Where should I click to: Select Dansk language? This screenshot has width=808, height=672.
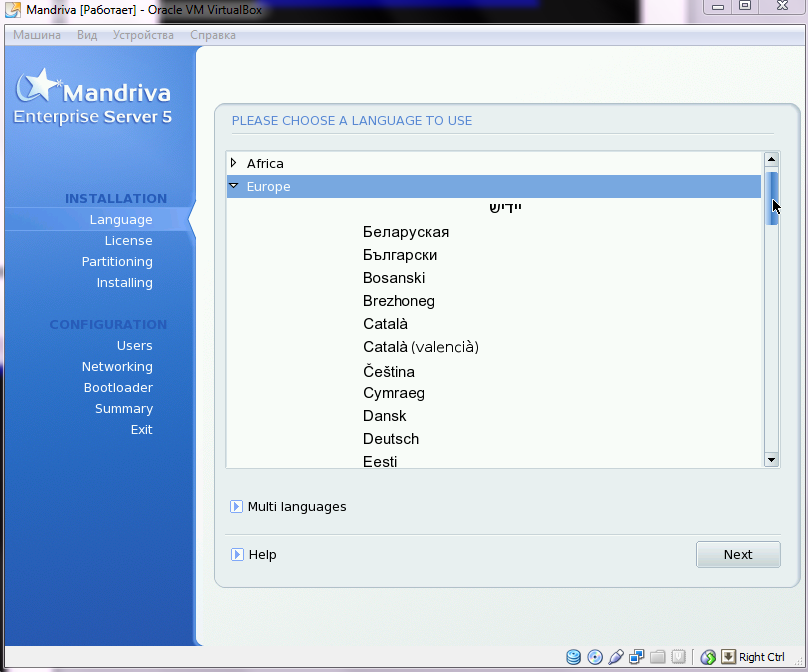coord(384,416)
